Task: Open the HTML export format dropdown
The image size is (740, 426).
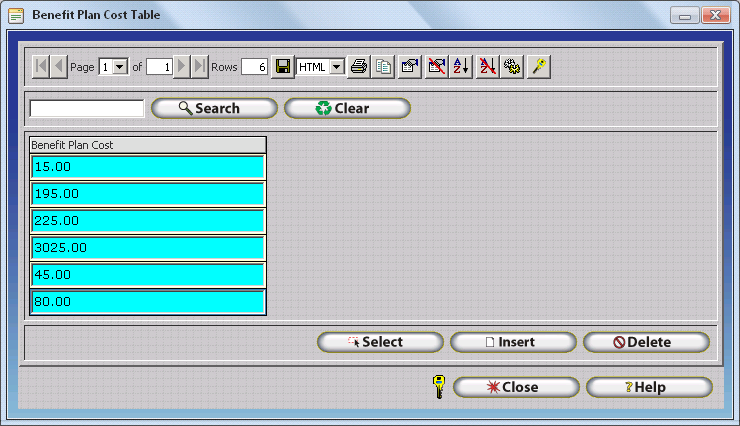Action: tap(336, 67)
